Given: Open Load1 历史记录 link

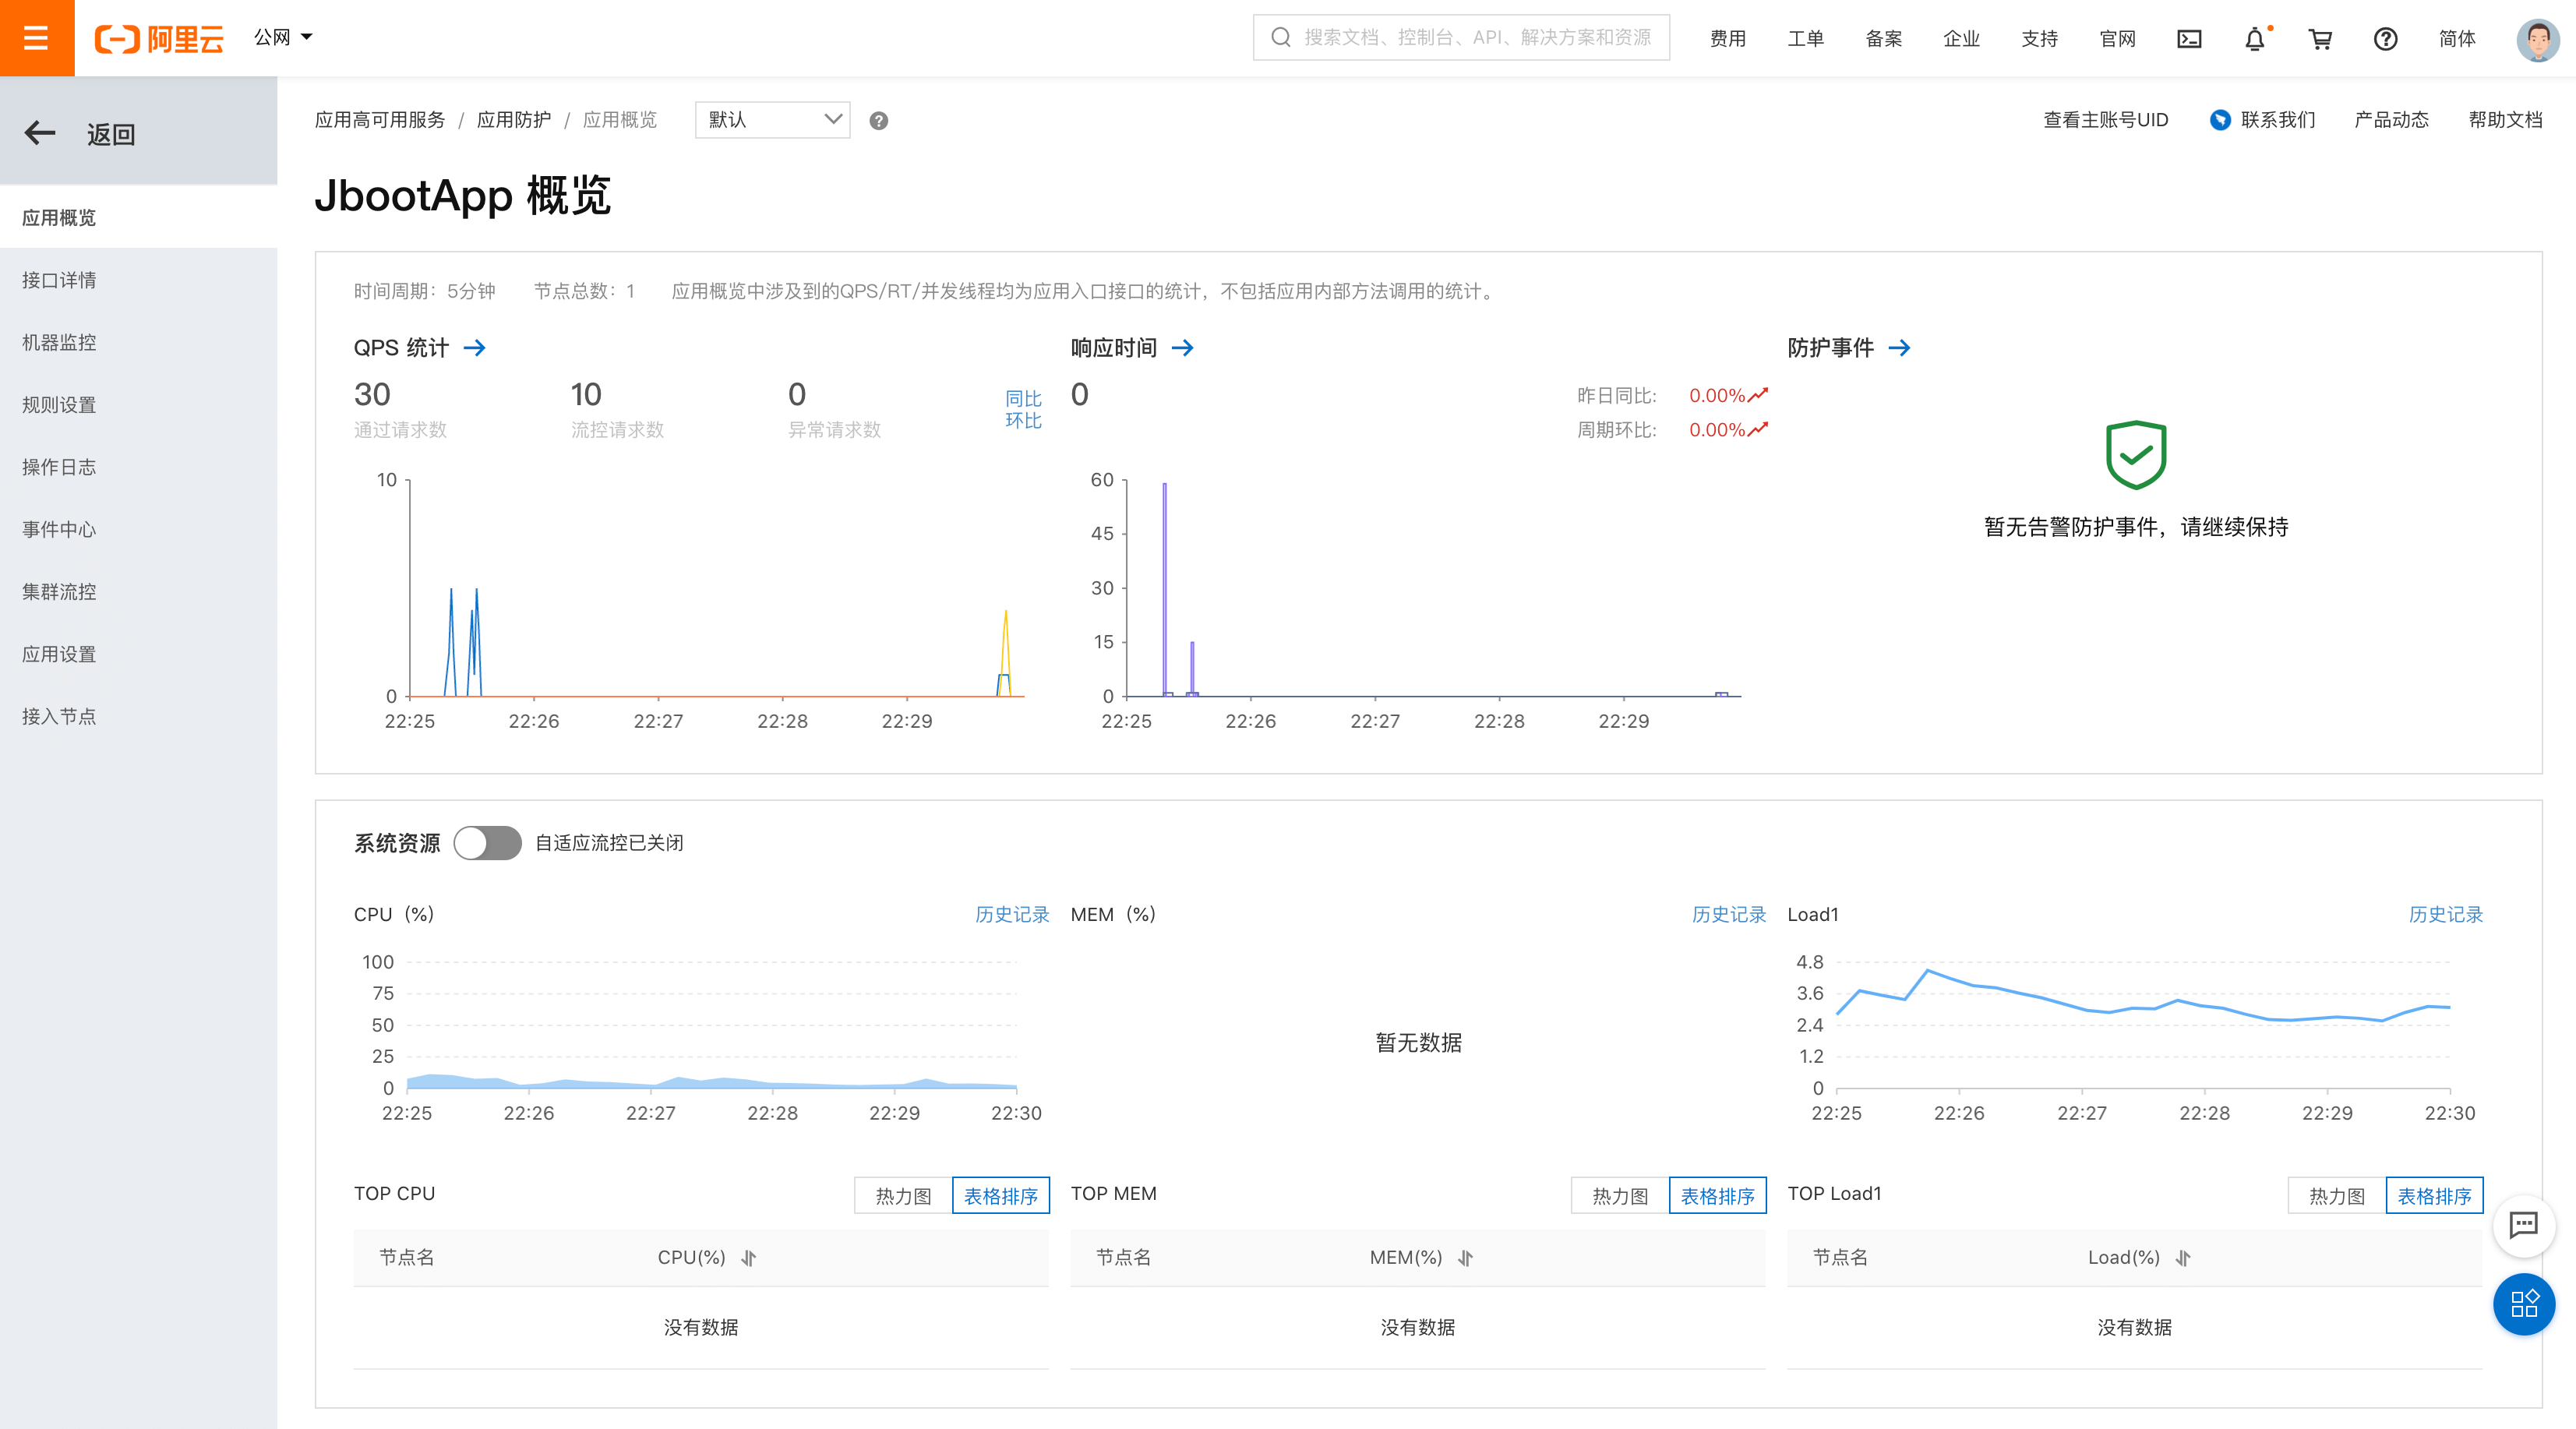Looking at the screenshot, I should (2446, 915).
